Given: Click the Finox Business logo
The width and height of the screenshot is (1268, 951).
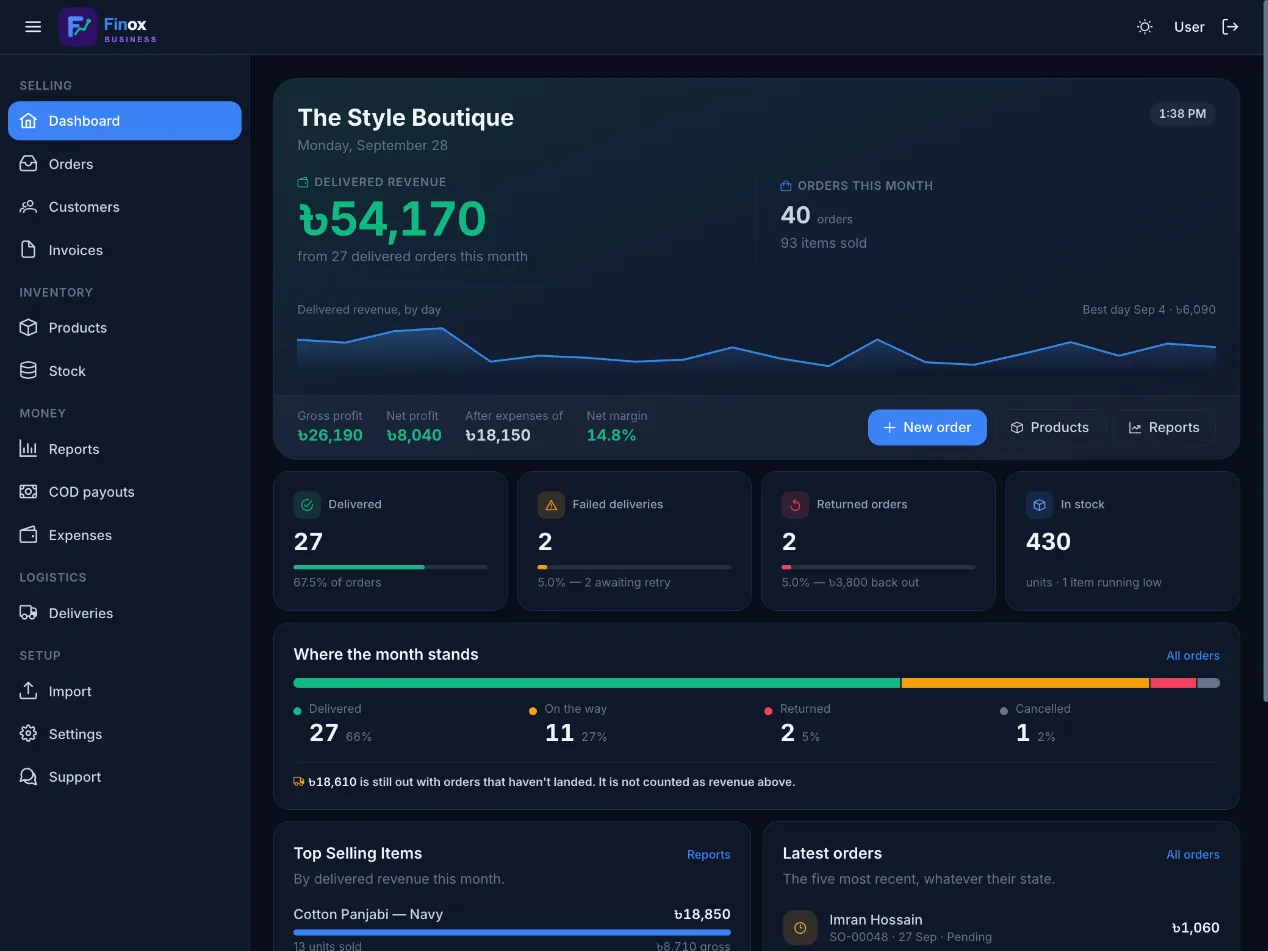Looking at the screenshot, I should pyautogui.click(x=108, y=27).
